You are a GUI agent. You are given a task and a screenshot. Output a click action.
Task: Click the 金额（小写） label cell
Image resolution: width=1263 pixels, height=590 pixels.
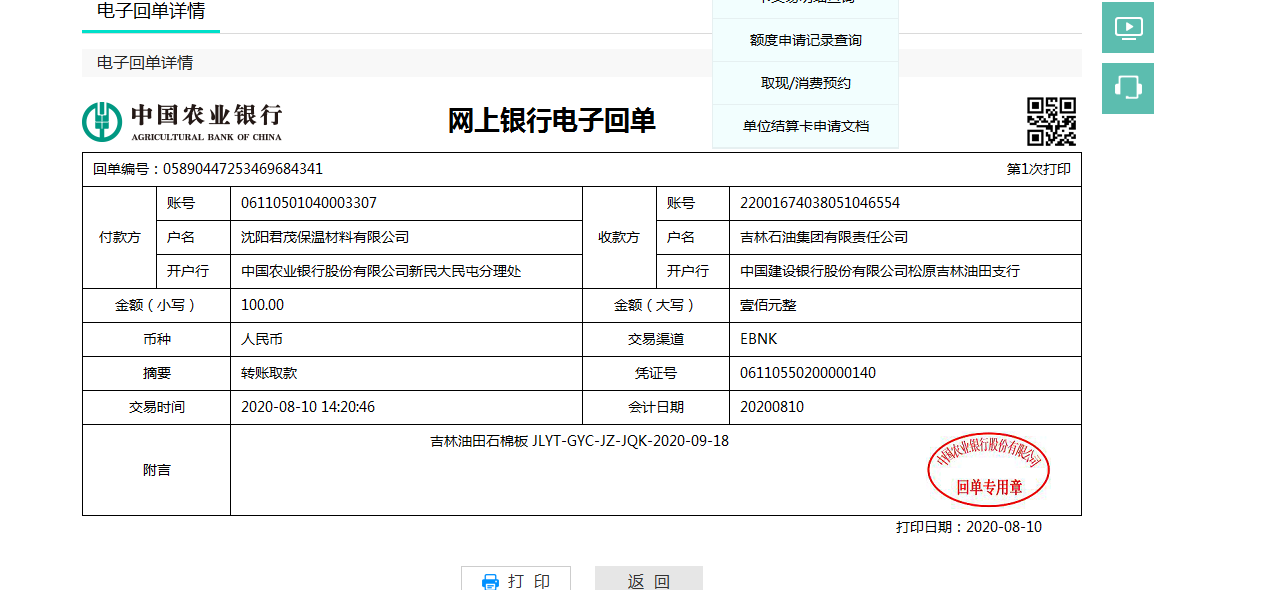click(x=157, y=305)
